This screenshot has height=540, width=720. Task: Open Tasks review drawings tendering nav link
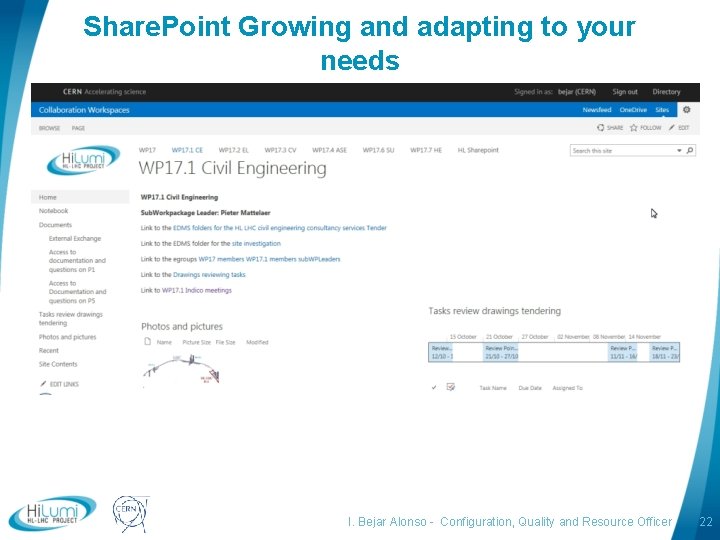[x=71, y=318]
